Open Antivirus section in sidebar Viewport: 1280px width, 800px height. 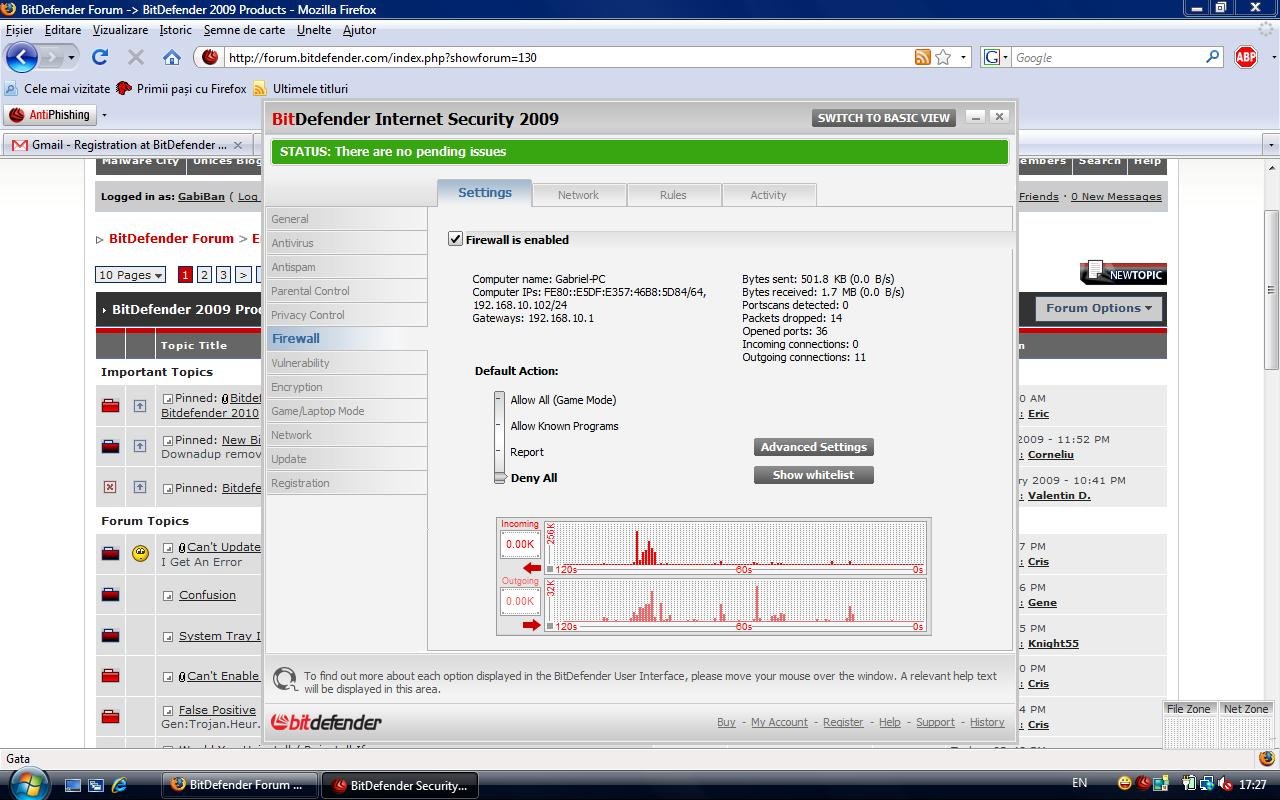tap(346, 243)
